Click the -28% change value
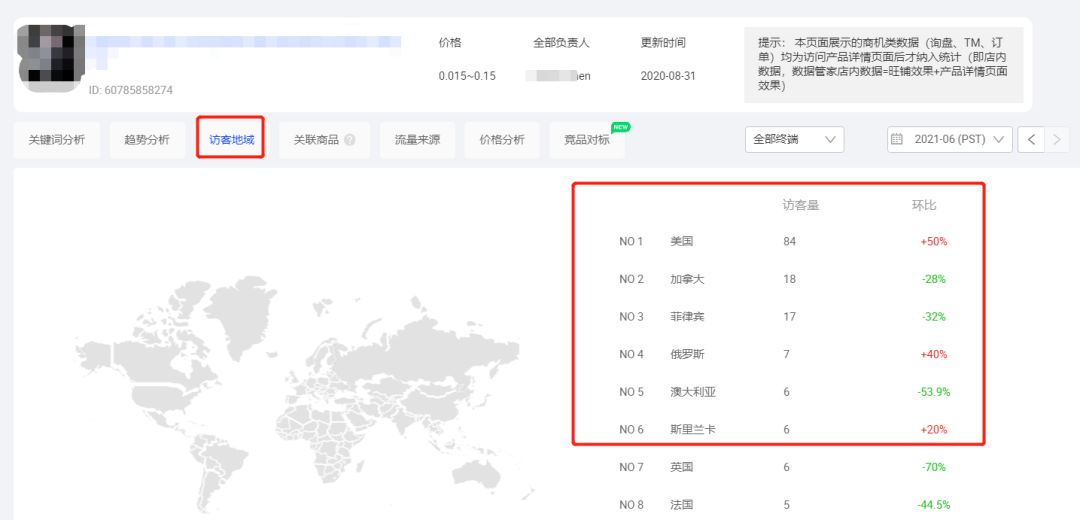This screenshot has width=1080, height=520. tap(934, 279)
